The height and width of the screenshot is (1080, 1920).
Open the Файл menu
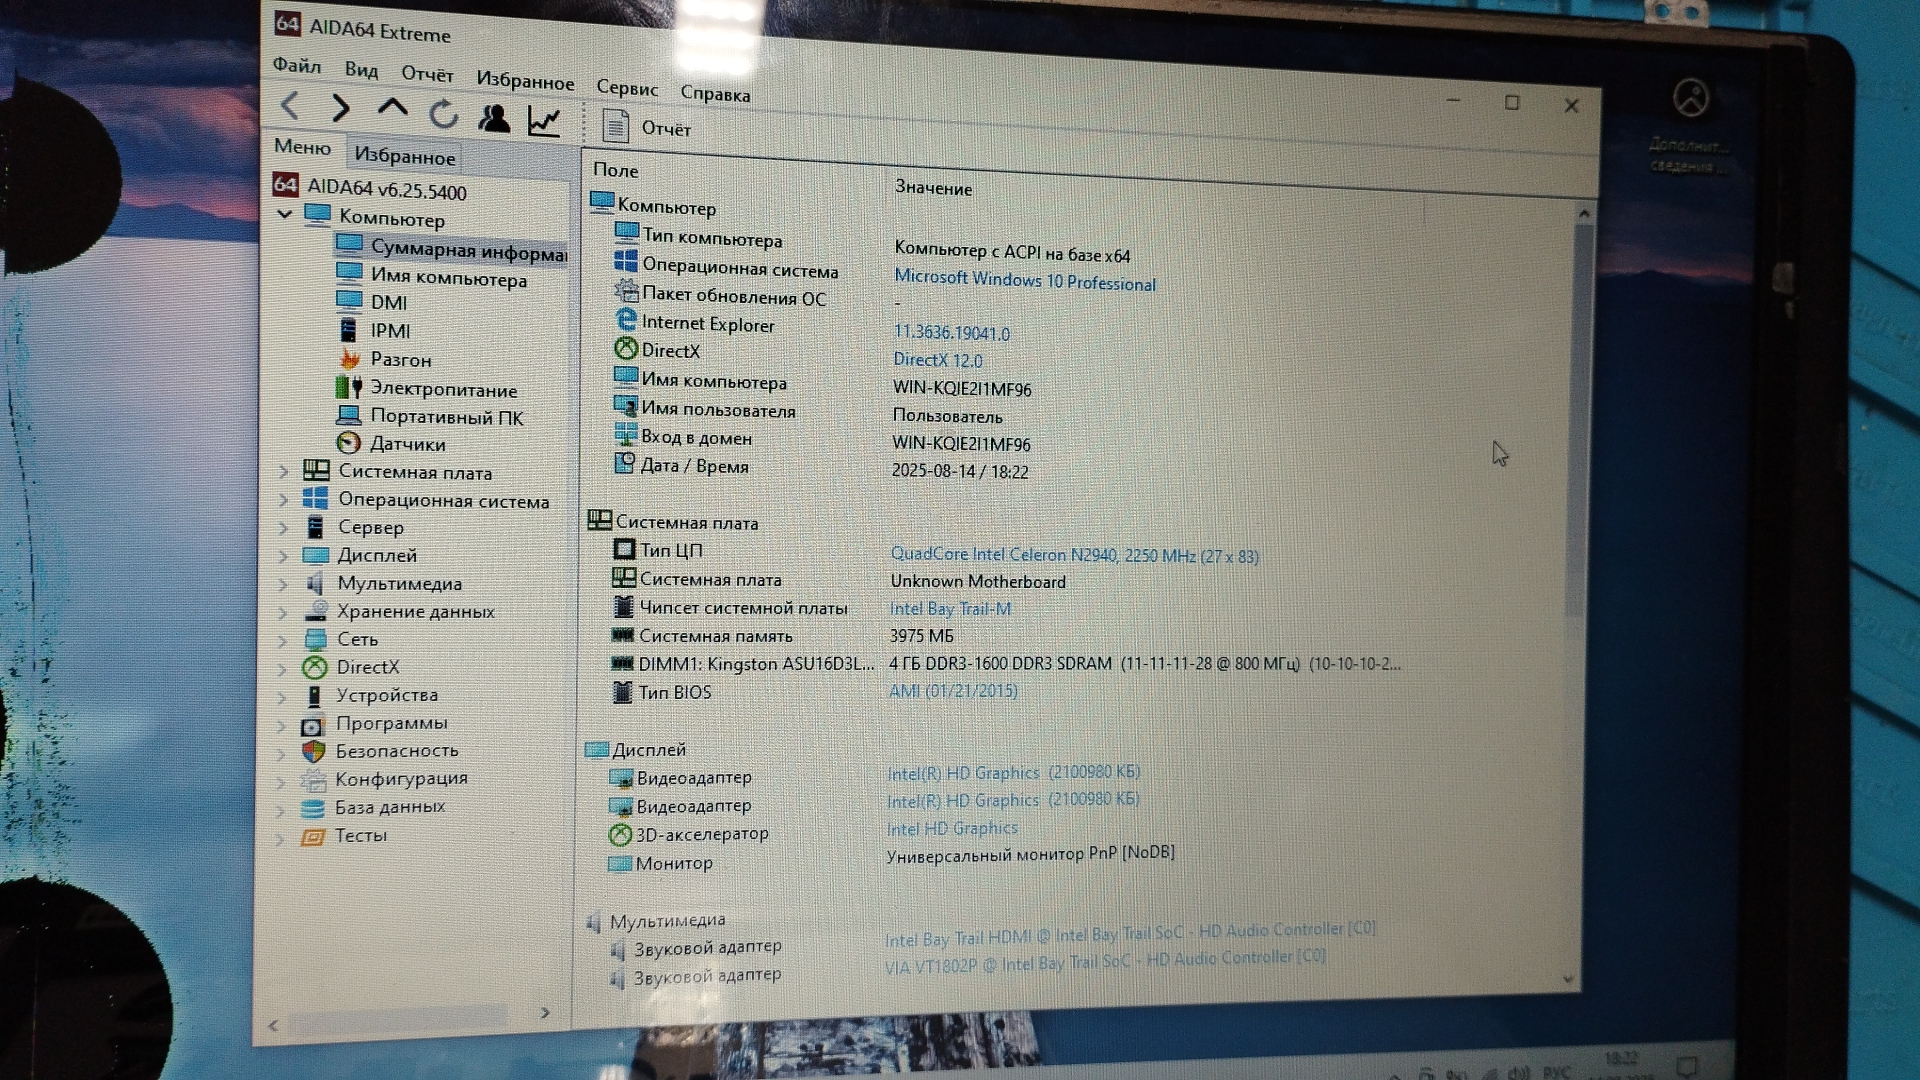point(297,66)
